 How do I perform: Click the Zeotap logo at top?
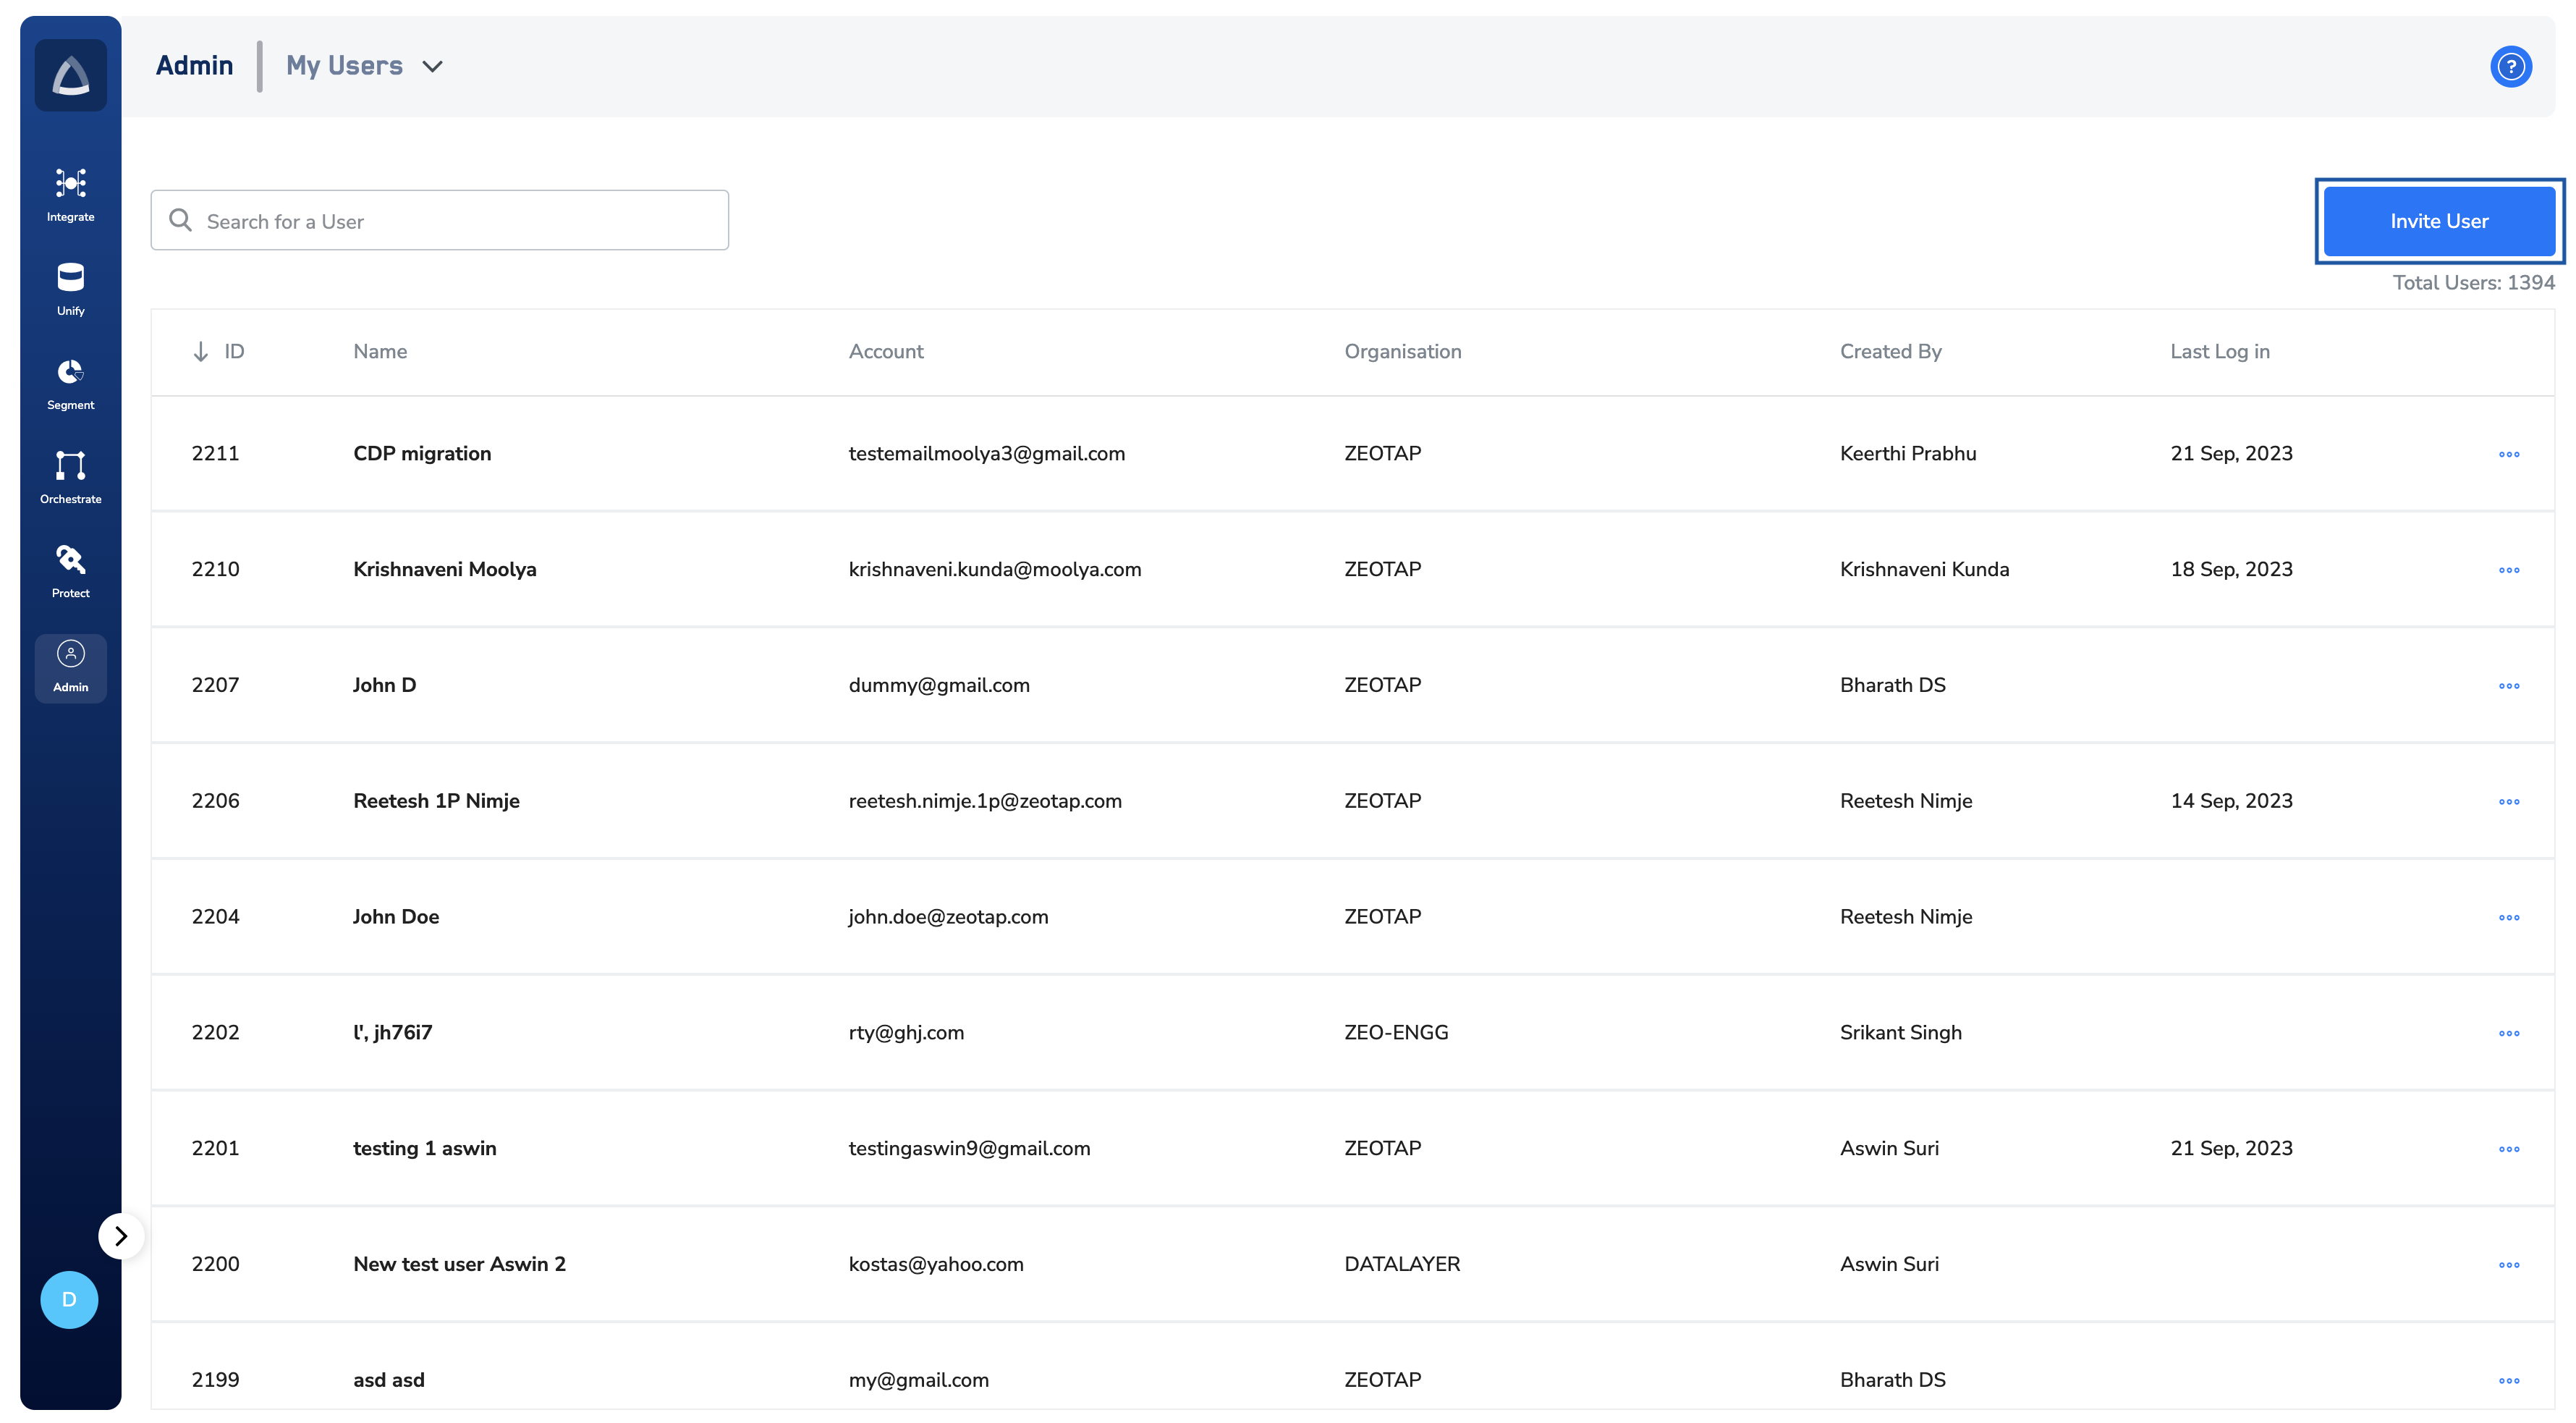point(70,75)
